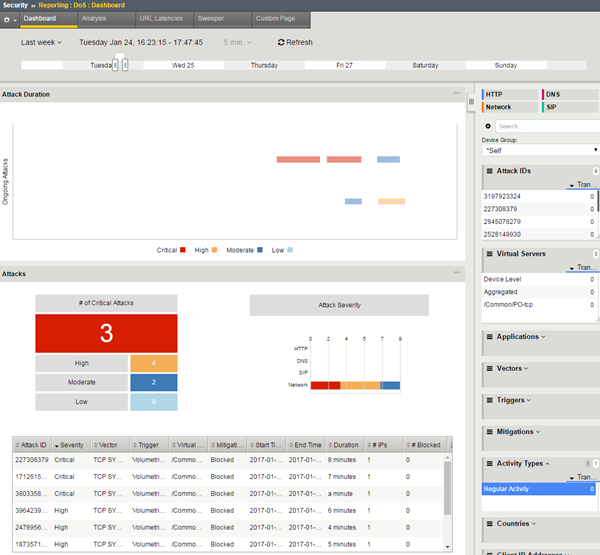The height and width of the screenshot is (555, 600).
Task: Open the gear settings menu beside Dashboard tab
Action: (9, 19)
